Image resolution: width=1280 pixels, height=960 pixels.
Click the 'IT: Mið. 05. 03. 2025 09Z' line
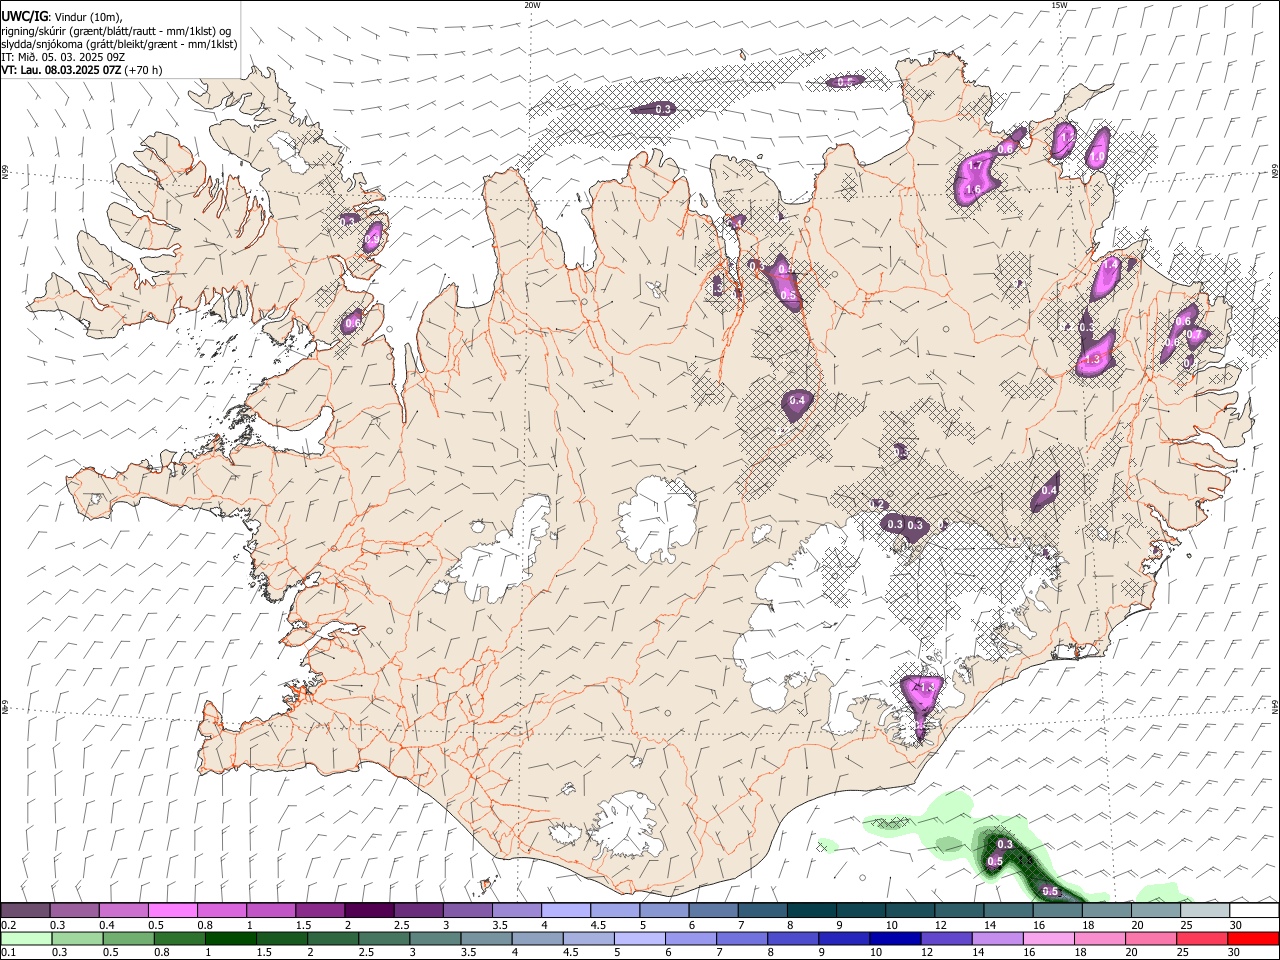[x=63, y=57]
